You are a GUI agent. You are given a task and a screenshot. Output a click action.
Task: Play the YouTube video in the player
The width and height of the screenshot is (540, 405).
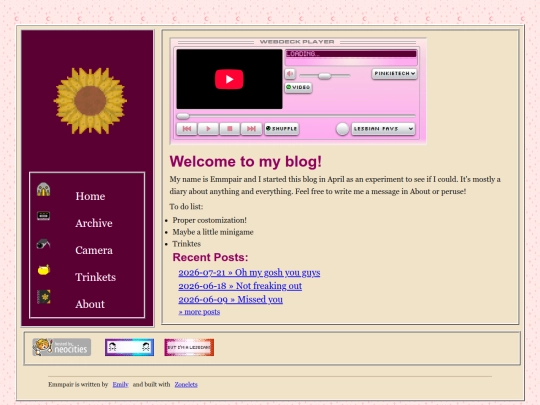(229, 79)
